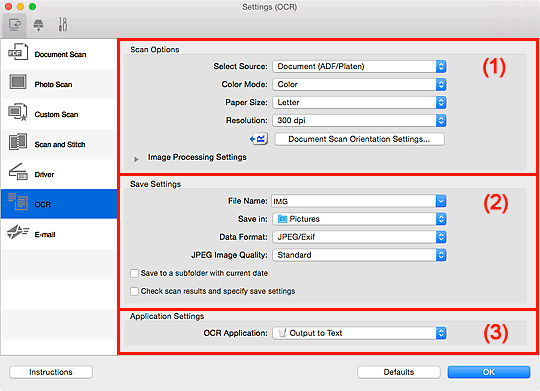Enable Save to a subfolder with current date
Viewport: 540px width, 391px height.
[134, 274]
